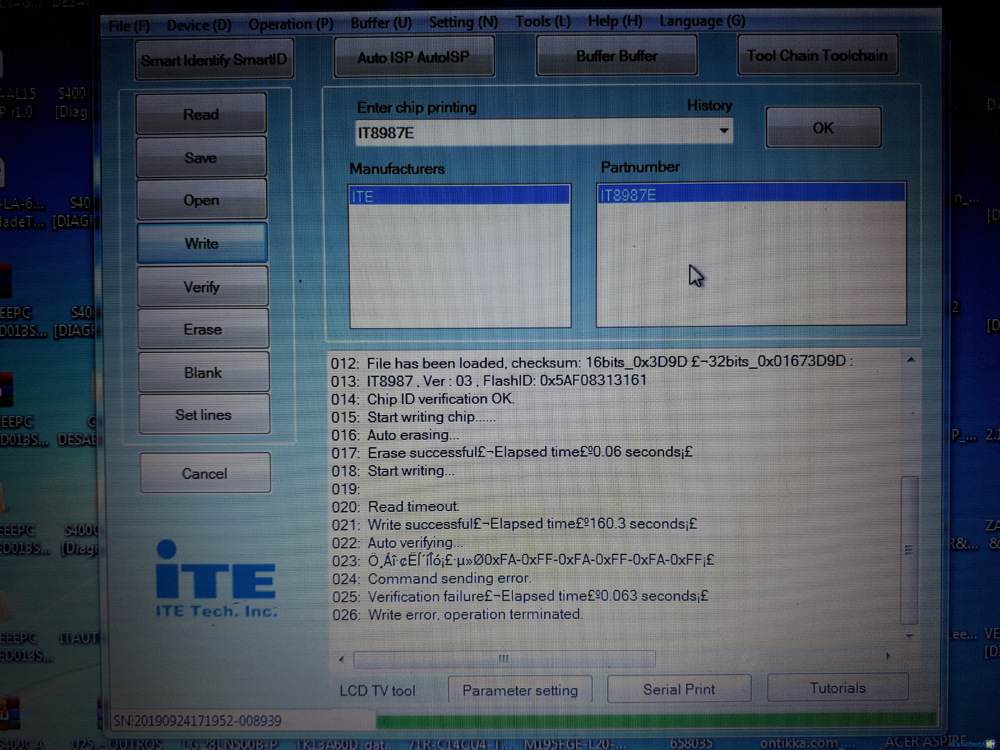1000x750 pixels.
Task: Erase the chip with Erase button
Action: click(x=202, y=329)
